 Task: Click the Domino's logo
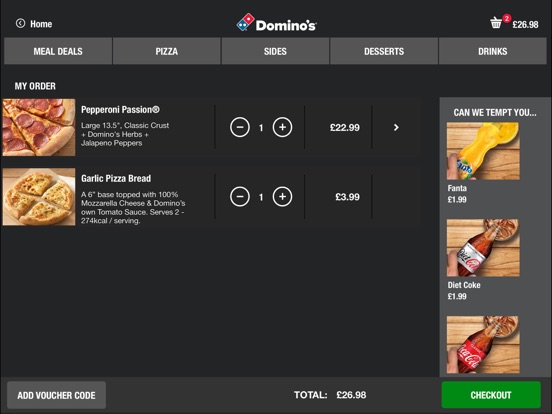point(276,23)
